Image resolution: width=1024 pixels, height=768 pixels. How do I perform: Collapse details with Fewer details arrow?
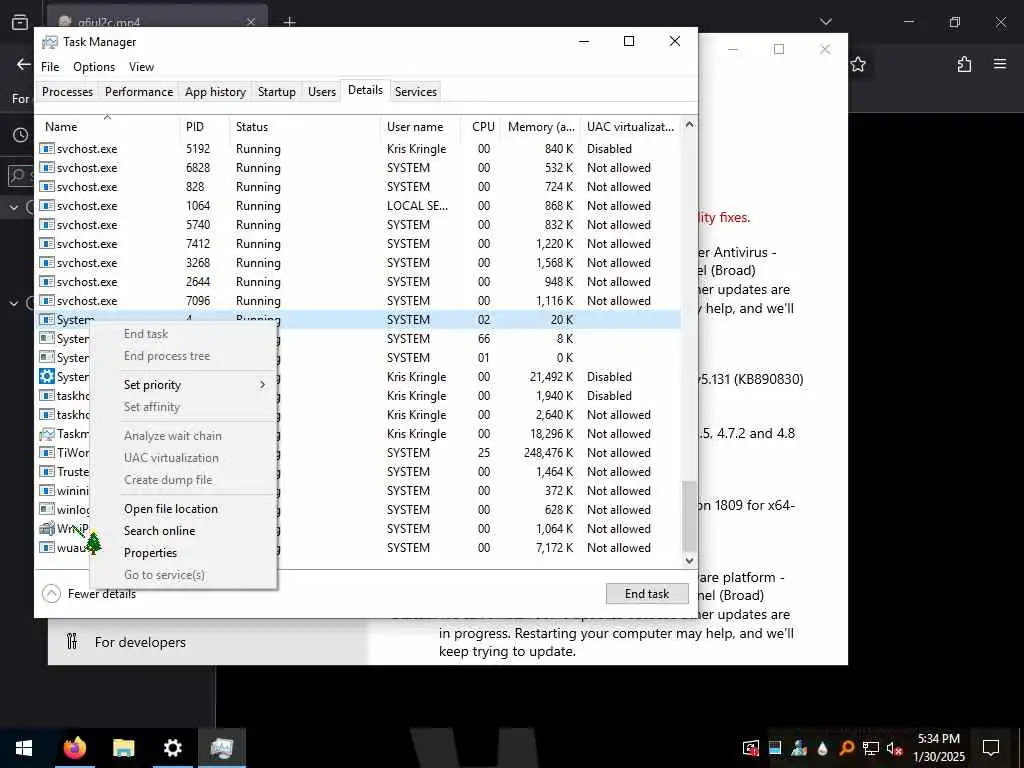[51, 594]
